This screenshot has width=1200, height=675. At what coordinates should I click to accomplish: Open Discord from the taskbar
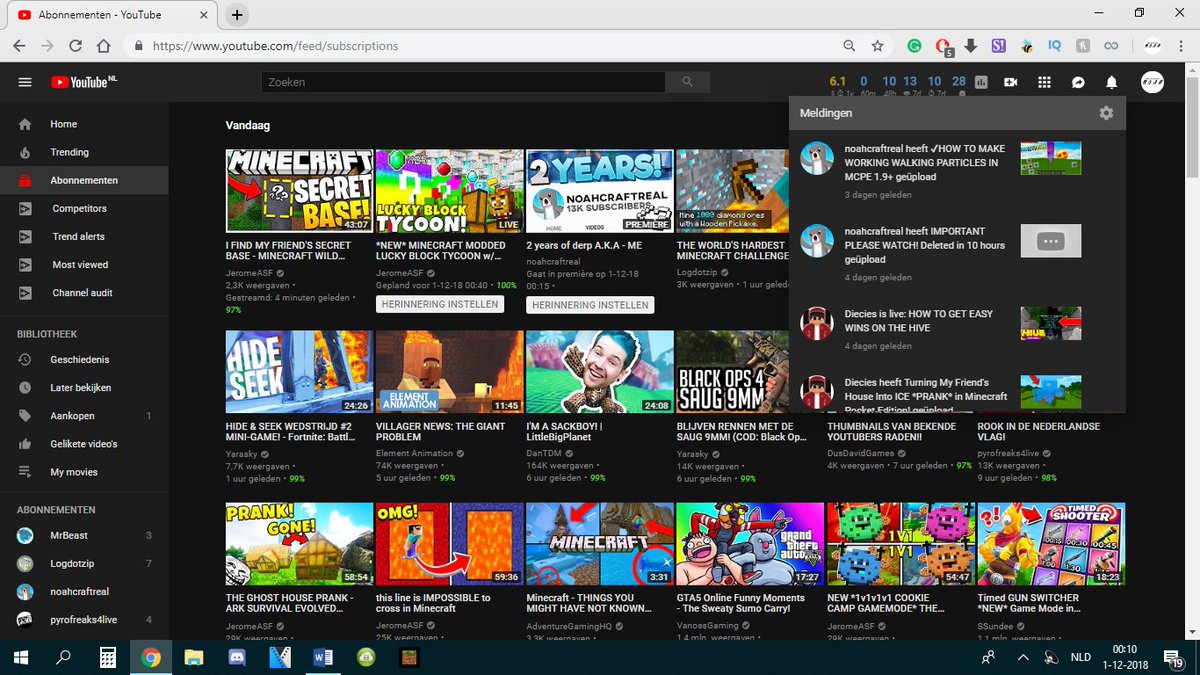(236, 657)
